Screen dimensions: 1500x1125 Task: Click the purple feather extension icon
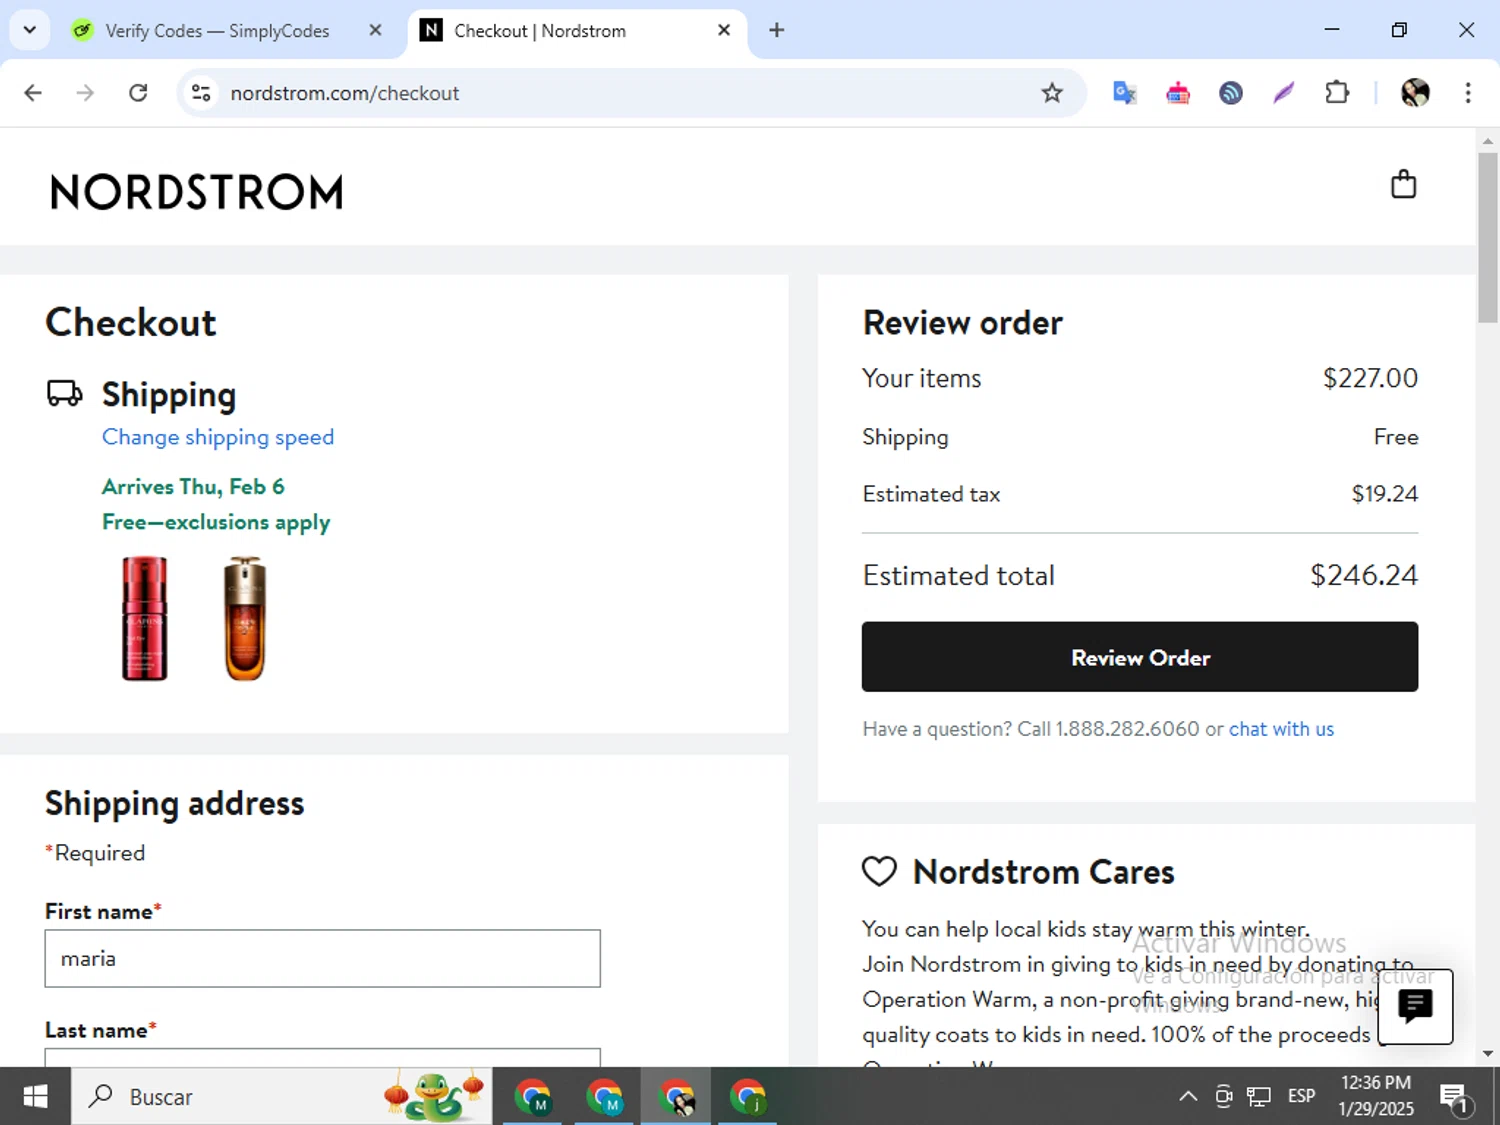pyautogui.click(x=1284, y=93)
